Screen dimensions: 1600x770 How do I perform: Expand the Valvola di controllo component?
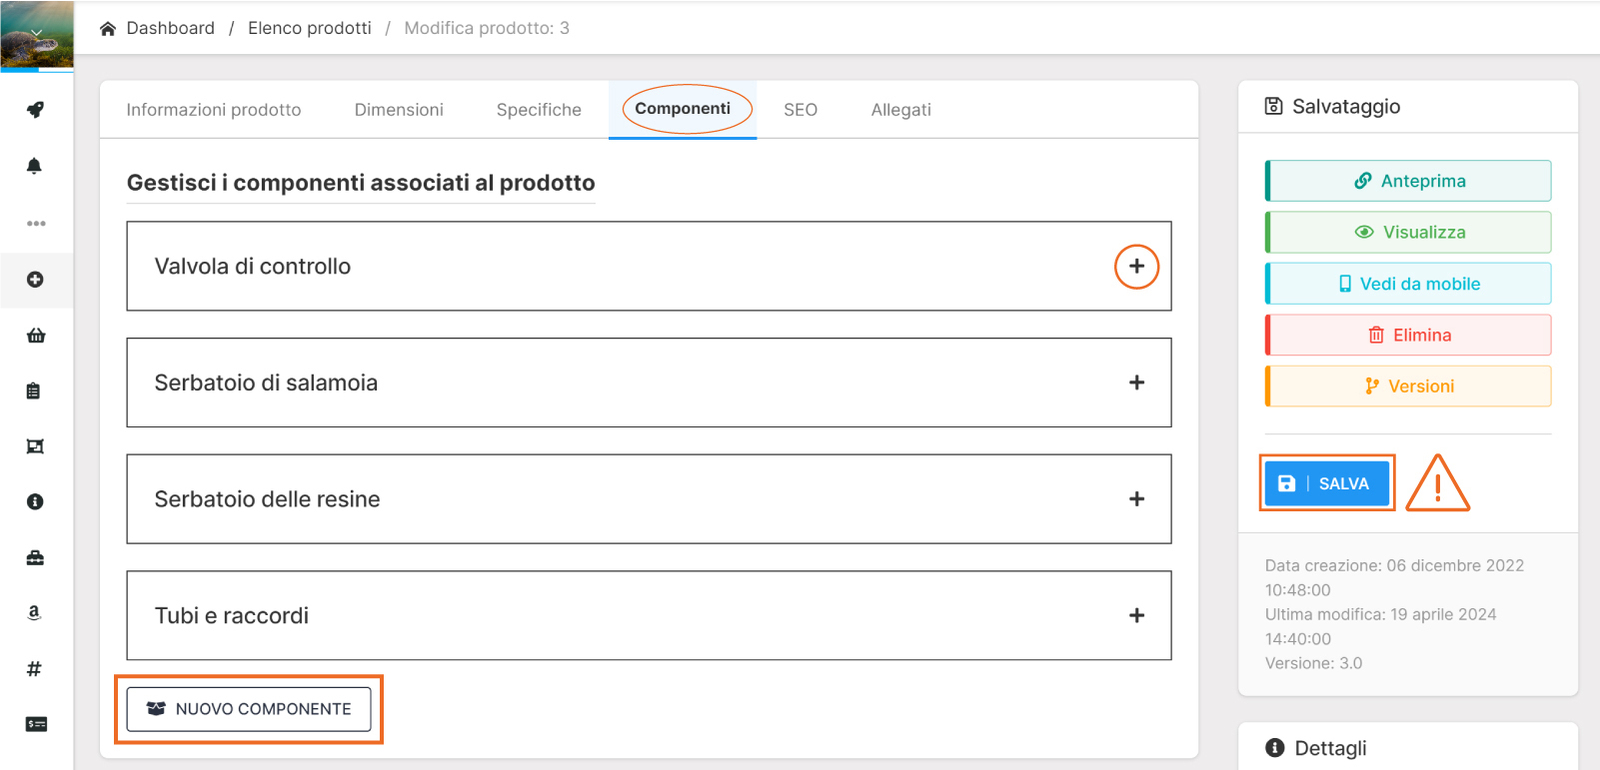tap(1136, 267)
